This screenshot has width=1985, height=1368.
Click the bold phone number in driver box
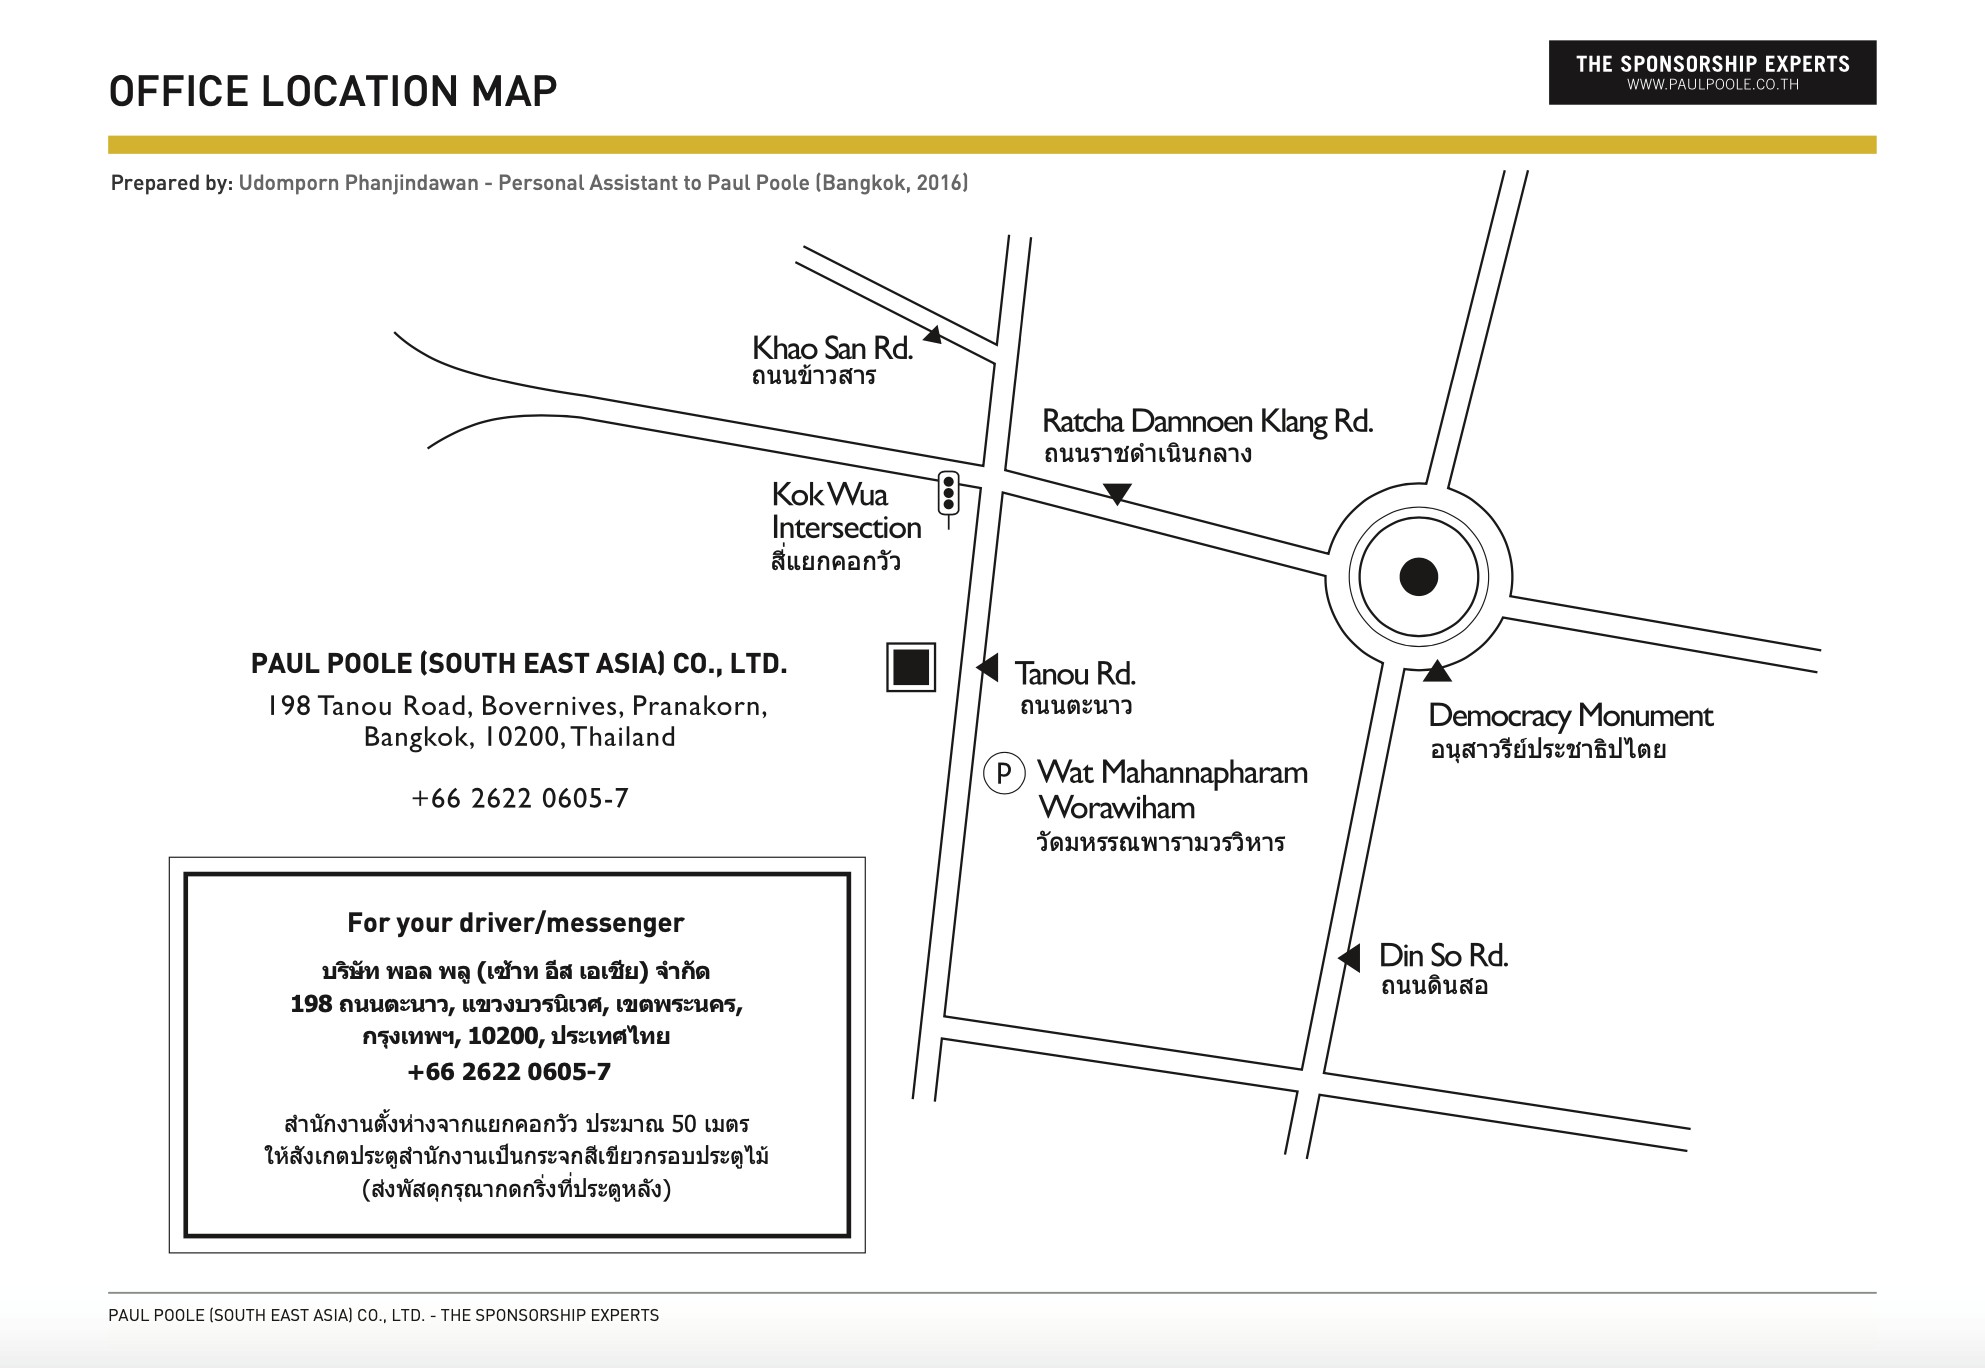coord(509,1072)
